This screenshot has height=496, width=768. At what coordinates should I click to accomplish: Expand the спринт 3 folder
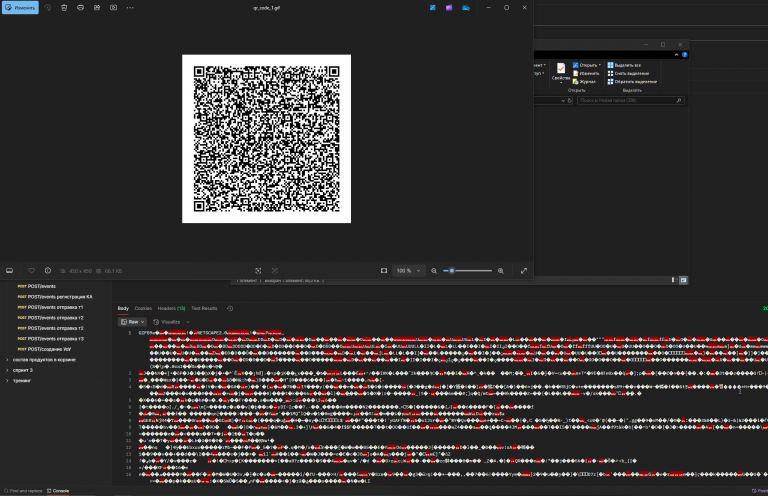pyautogui.click(x=19, y=370)
